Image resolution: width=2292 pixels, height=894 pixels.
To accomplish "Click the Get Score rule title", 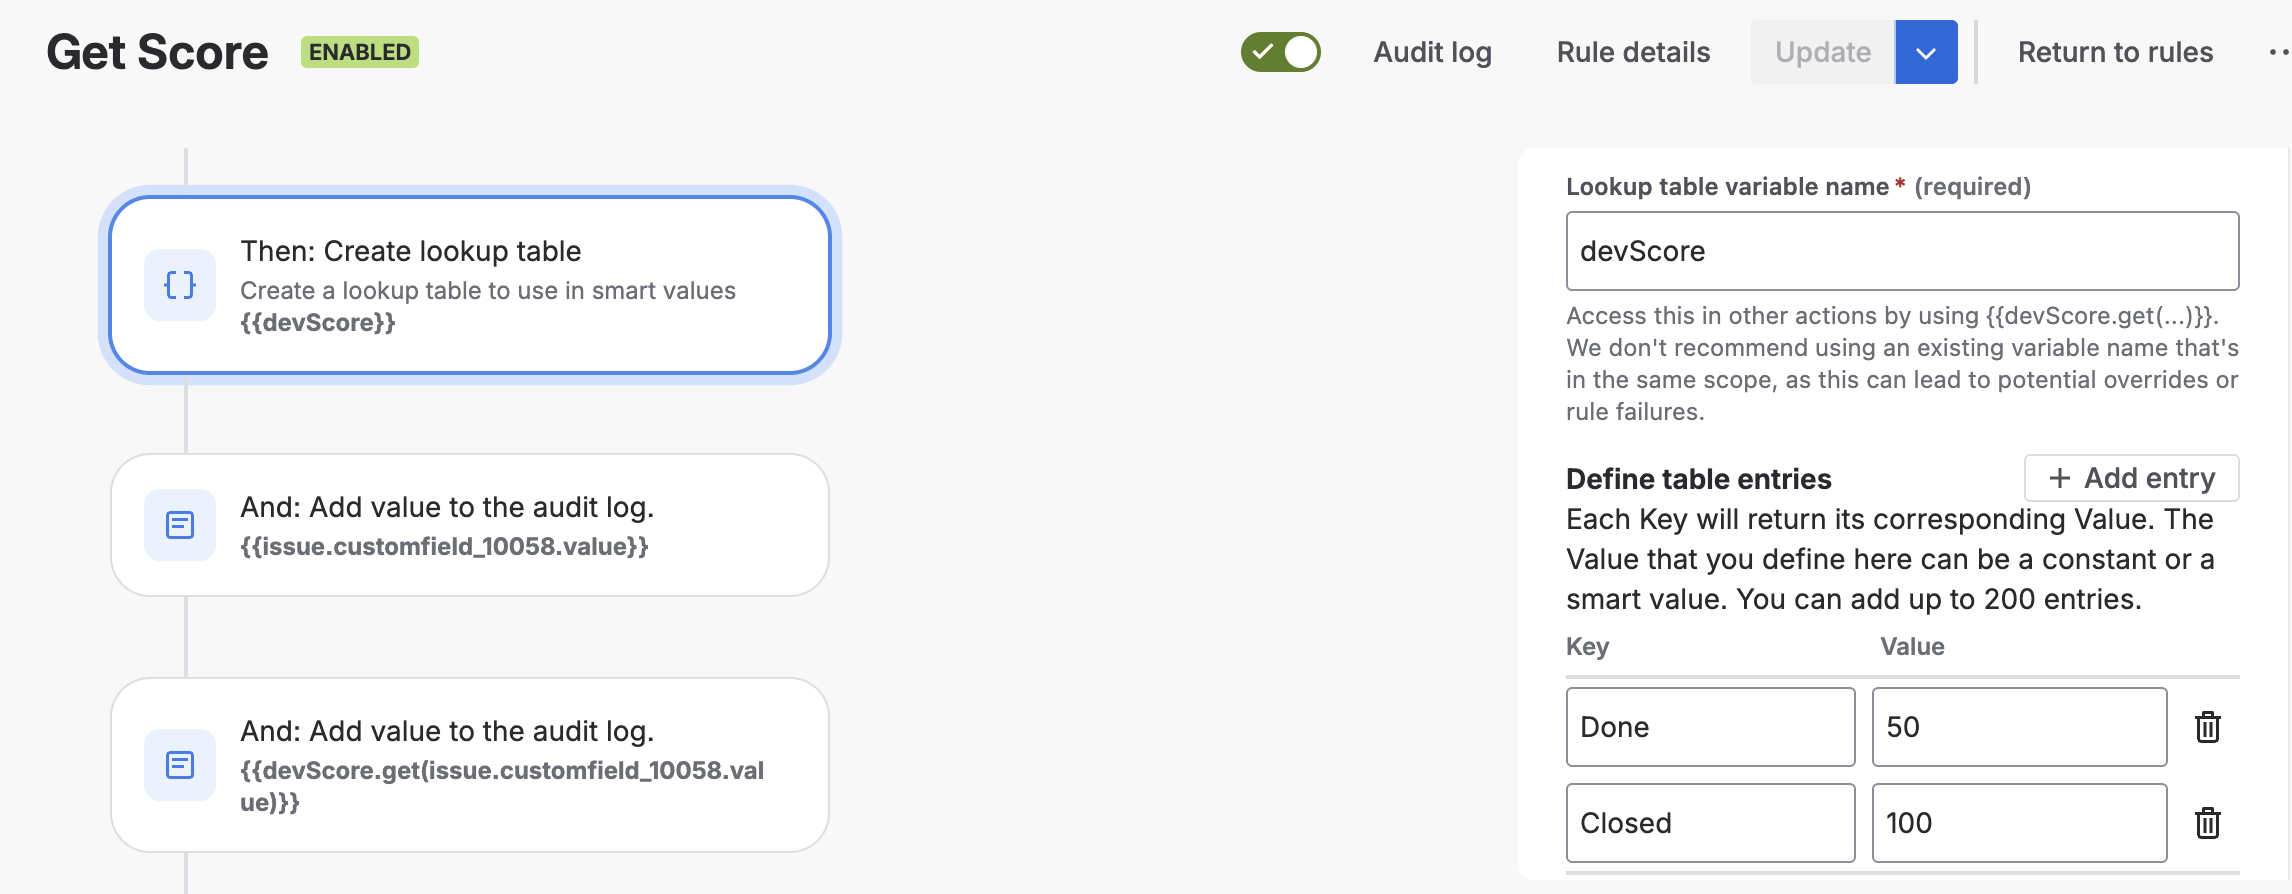I will tap(157, 52).
